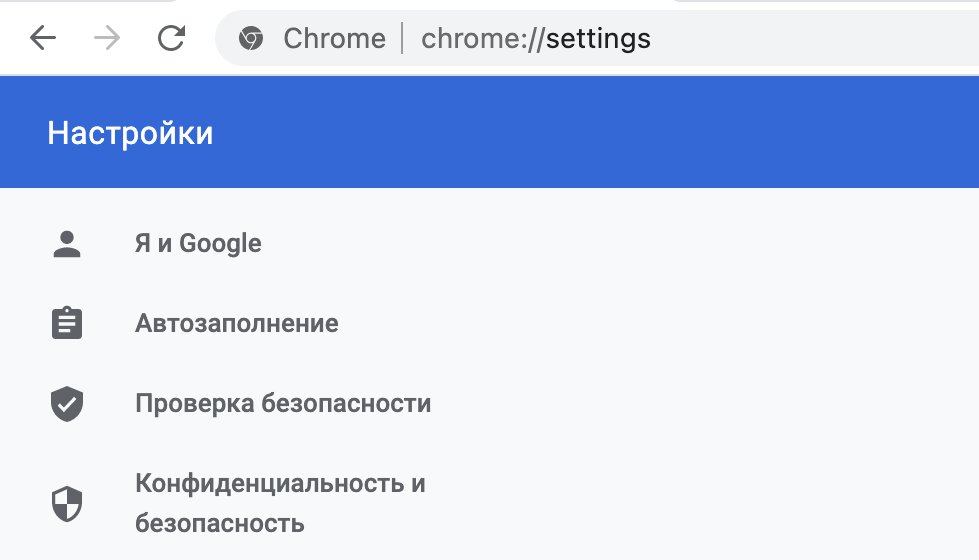Image resolution: width=979 pixels, height=560 pixels.
Task: Select Проверка безопасности in the sidebar
Action: (283, 404)
